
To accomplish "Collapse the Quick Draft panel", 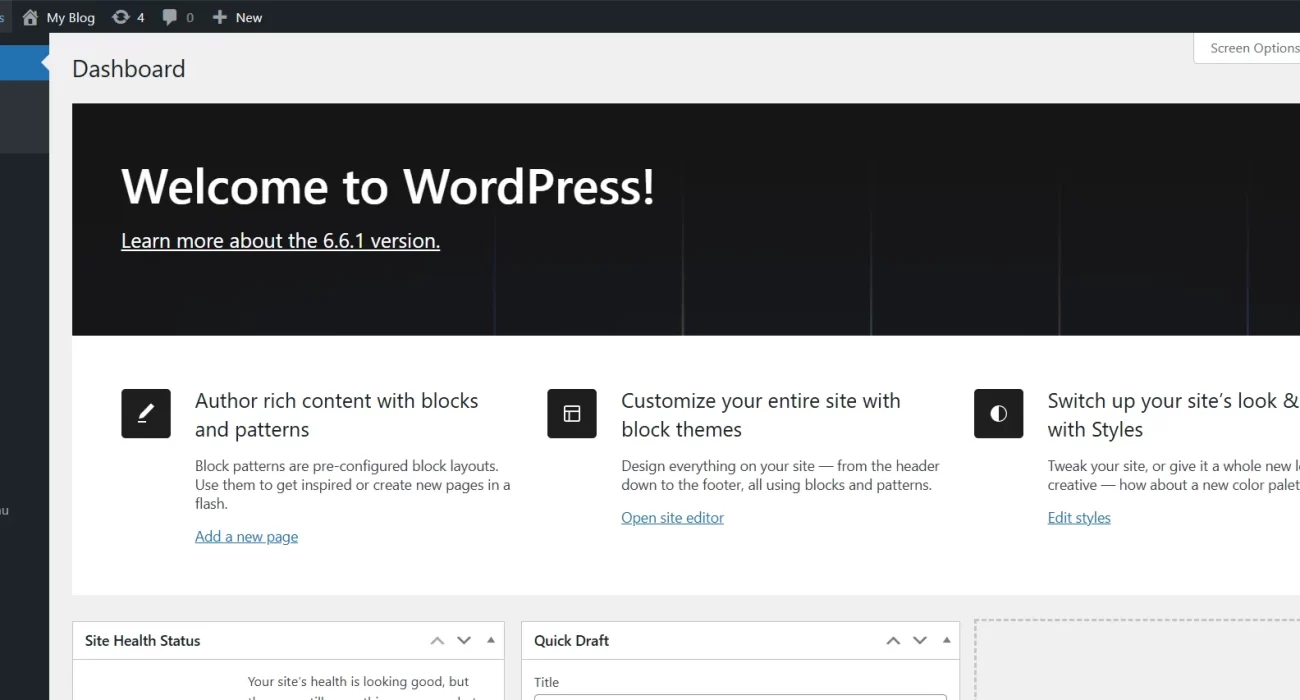I will click(x=946, y=641).
